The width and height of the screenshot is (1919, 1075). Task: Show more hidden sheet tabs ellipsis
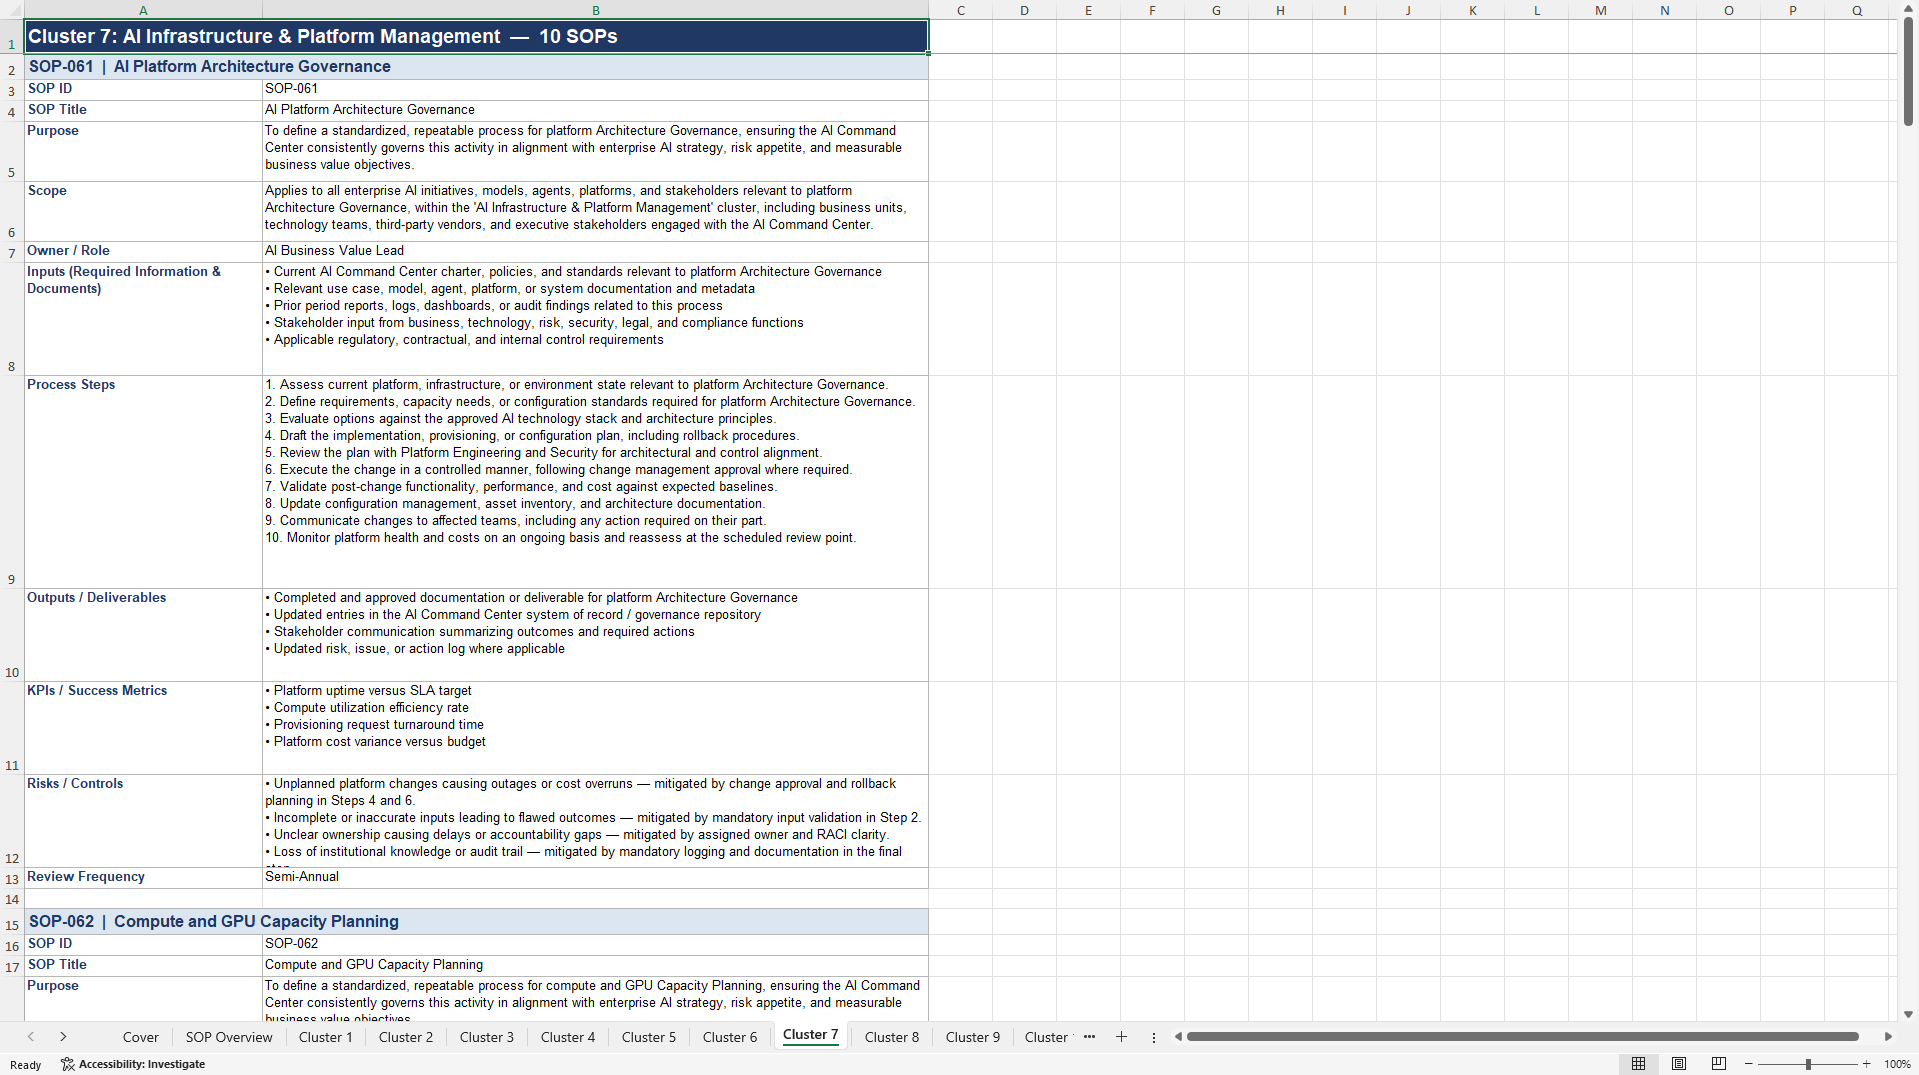1089,1037
